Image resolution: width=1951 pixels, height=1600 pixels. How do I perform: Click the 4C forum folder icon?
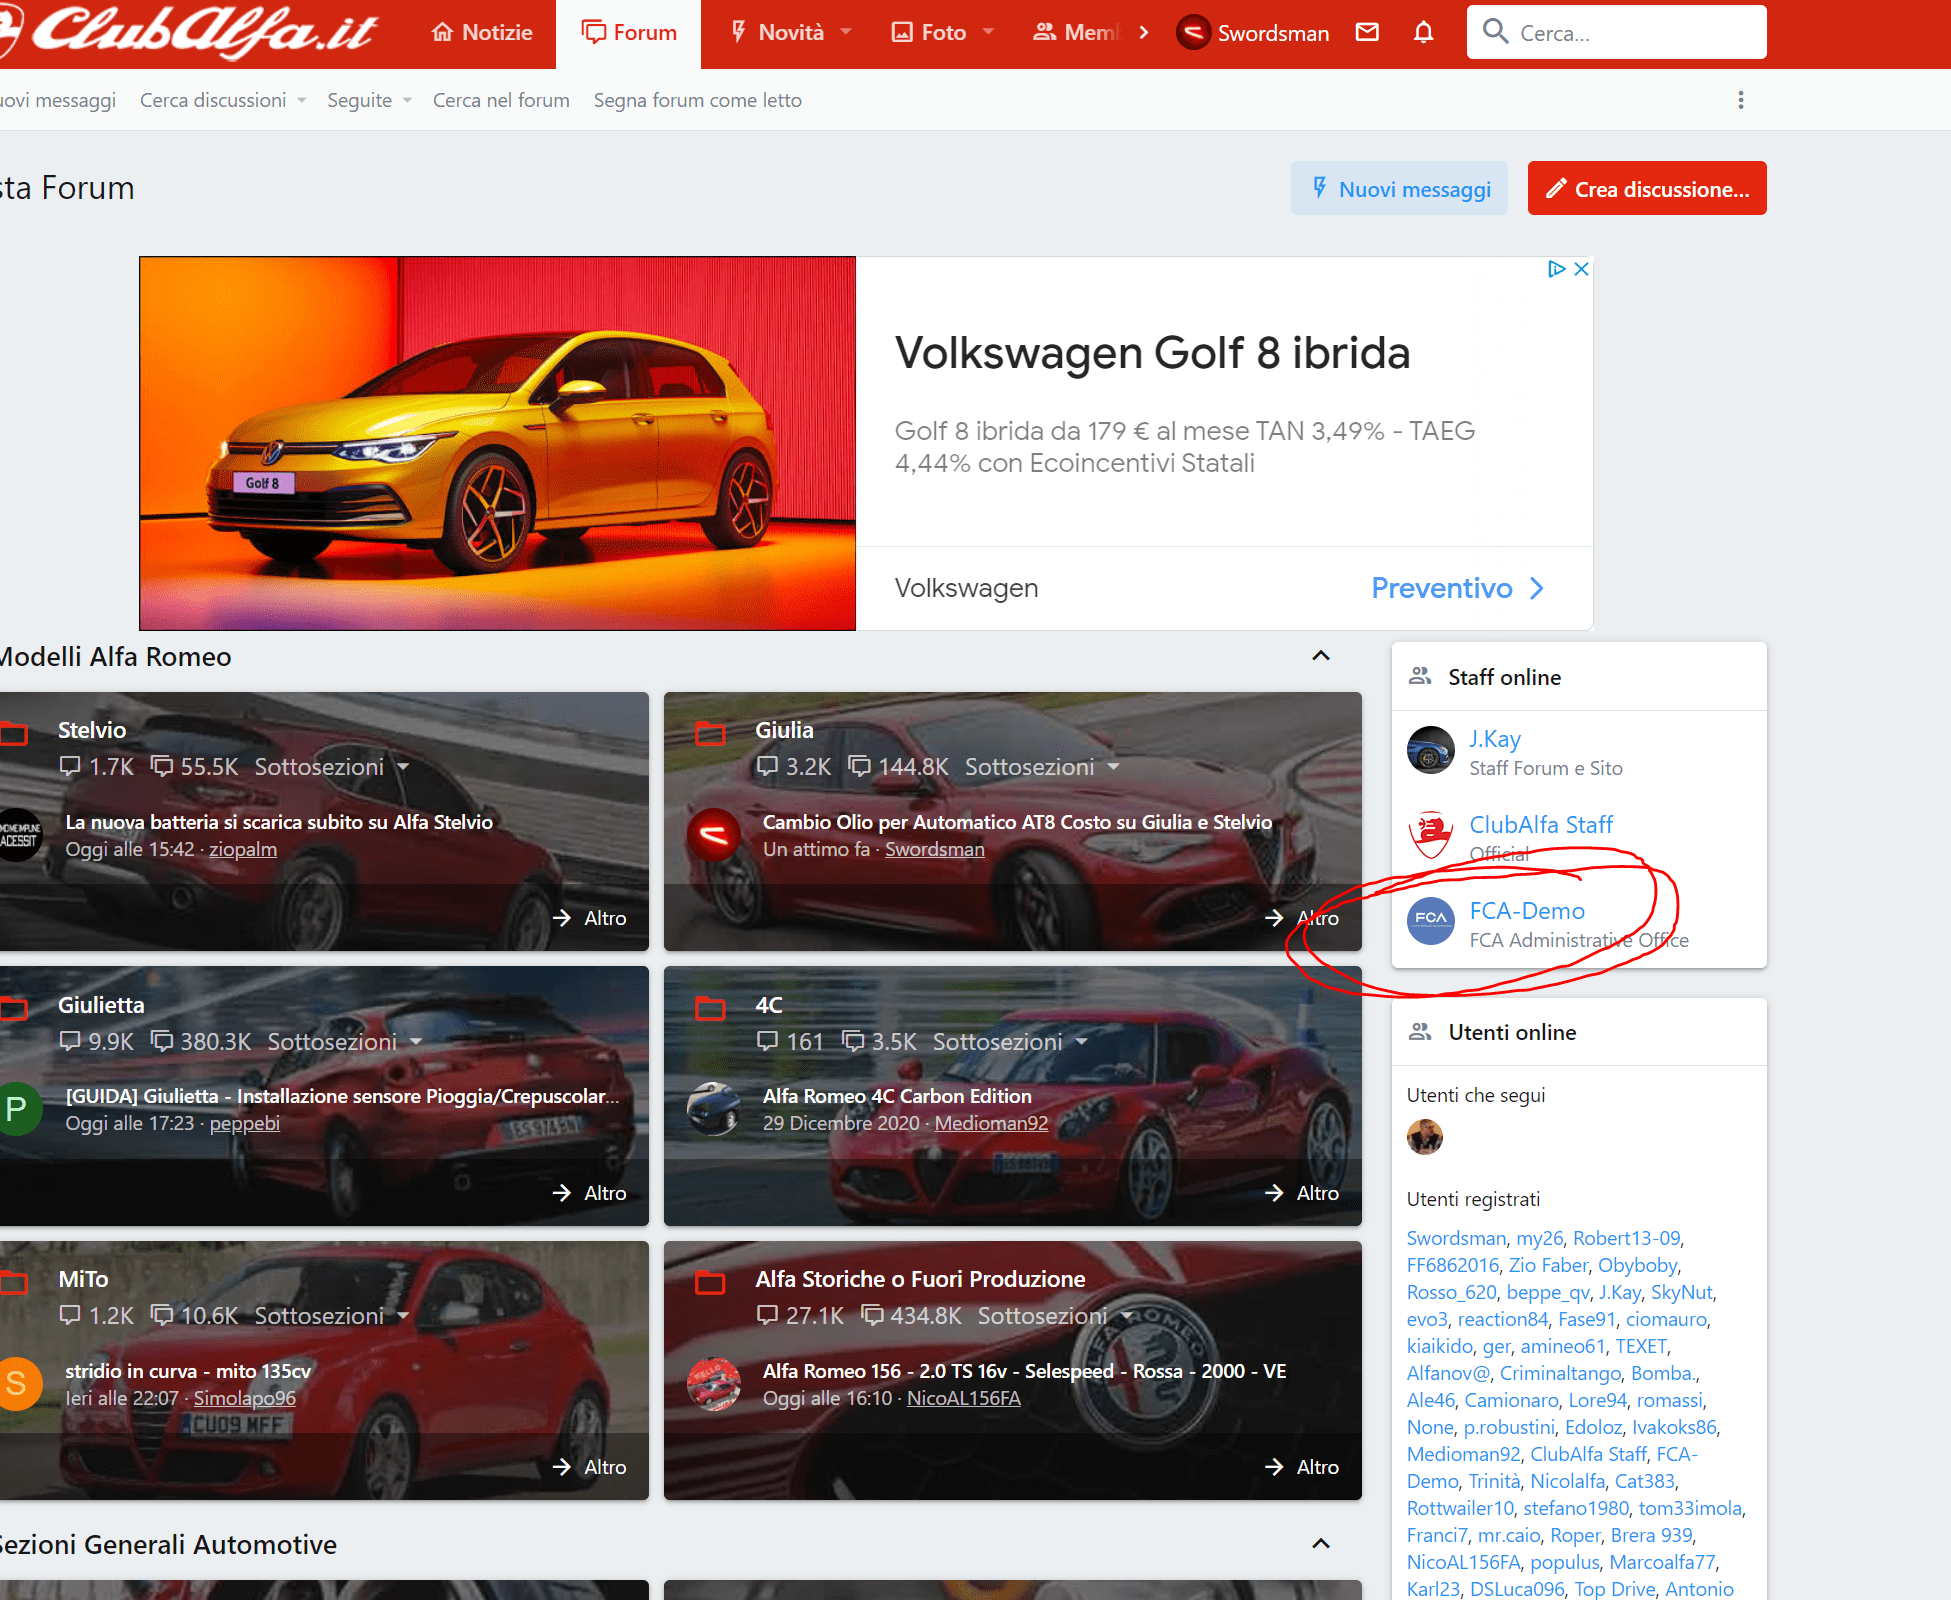click(x=710, y=1008)
